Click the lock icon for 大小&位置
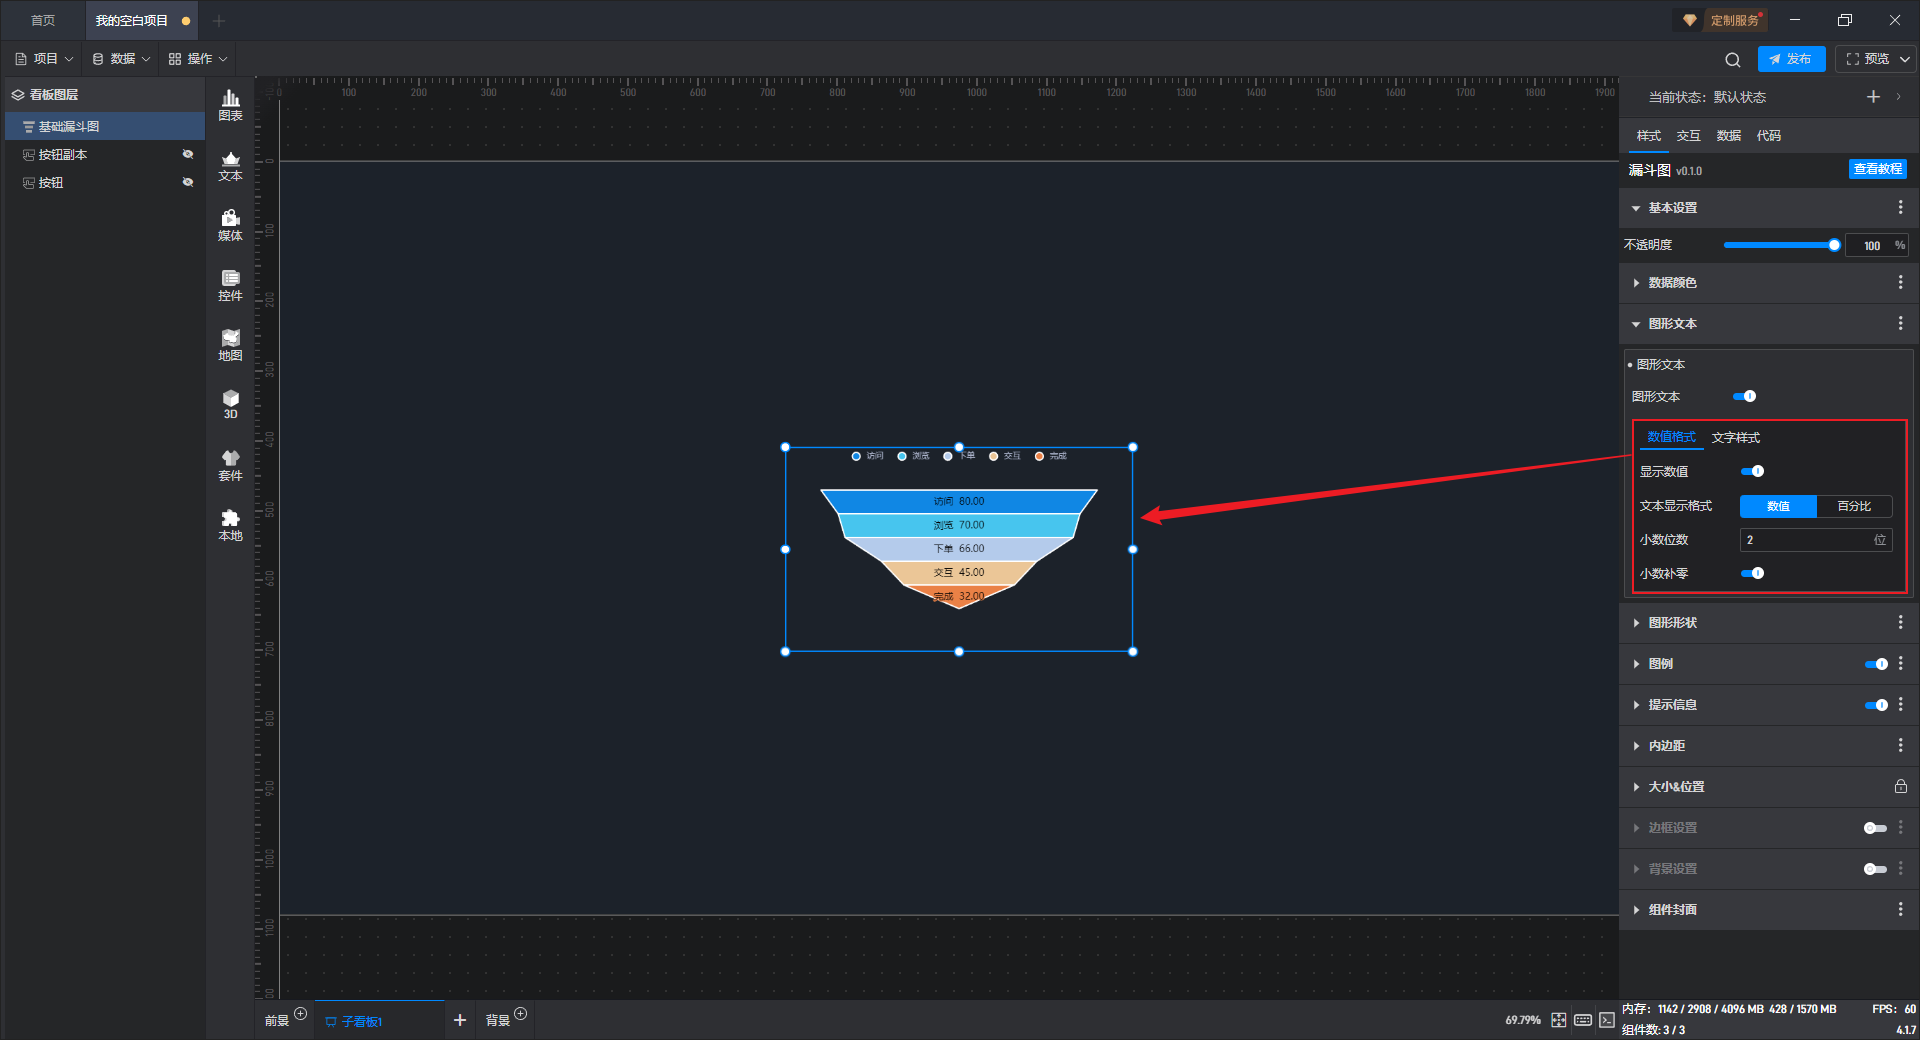 point(1900,787)
